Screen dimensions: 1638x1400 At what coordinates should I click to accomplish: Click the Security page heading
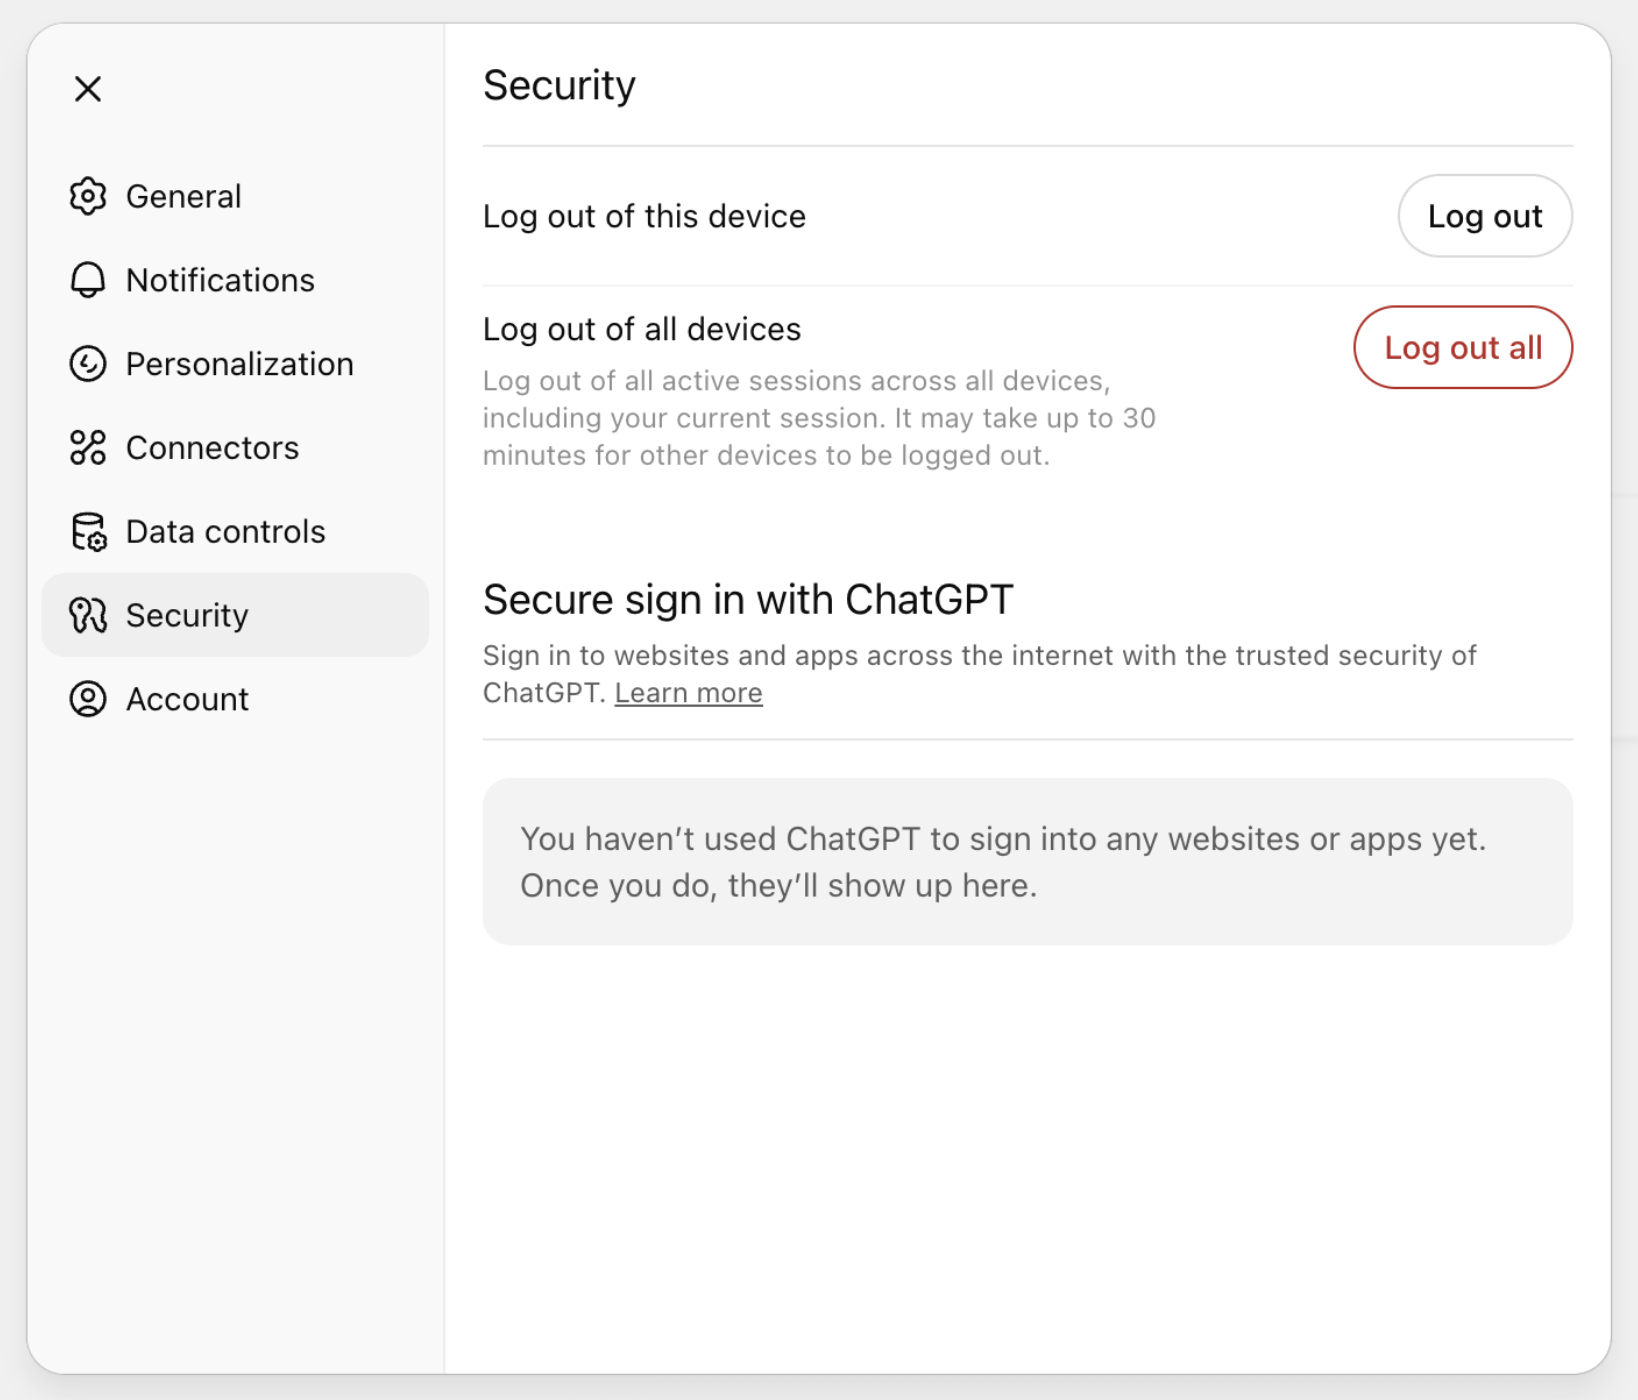(559, 85)
